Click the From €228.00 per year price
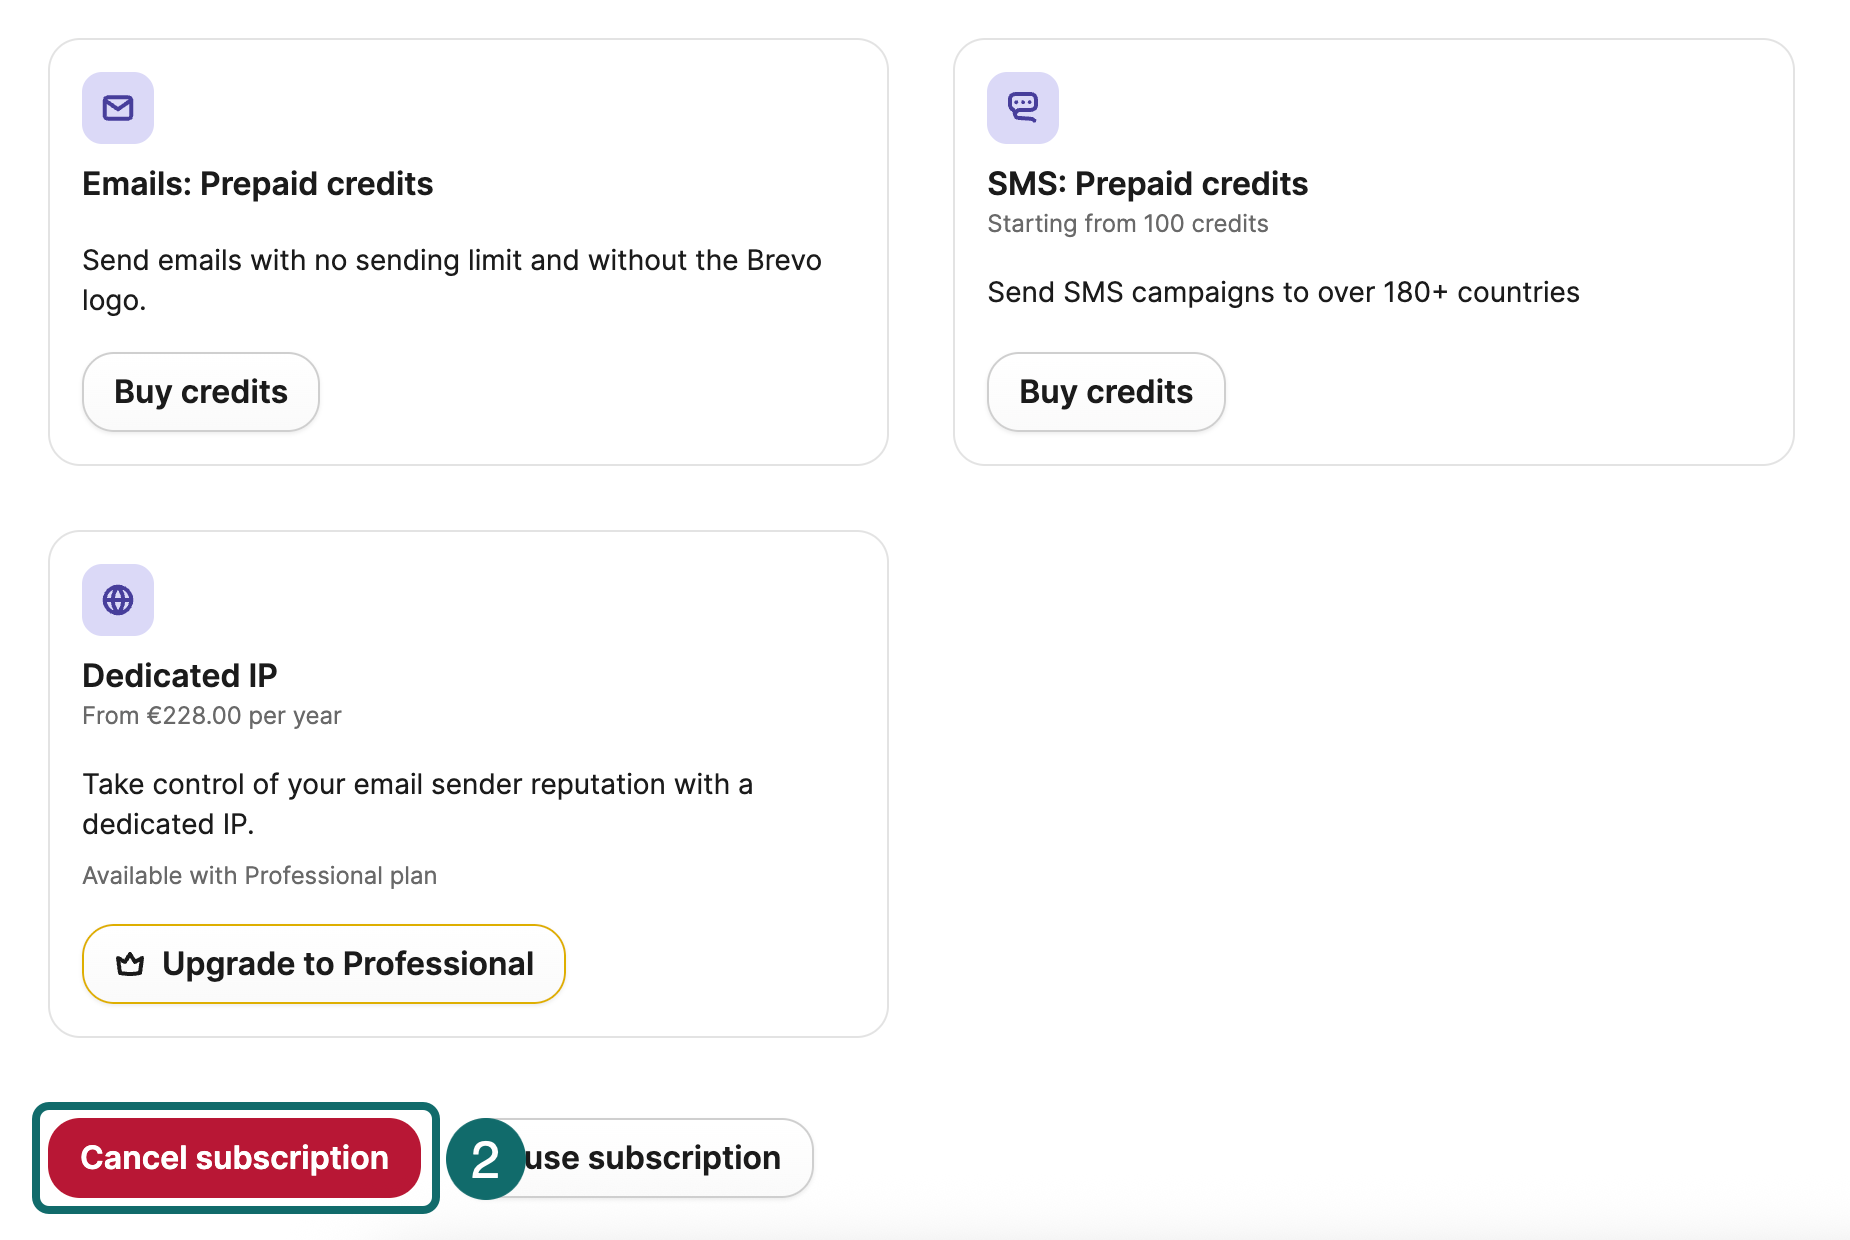This screenshot has height=1240, width=1850. coord(211,716)
